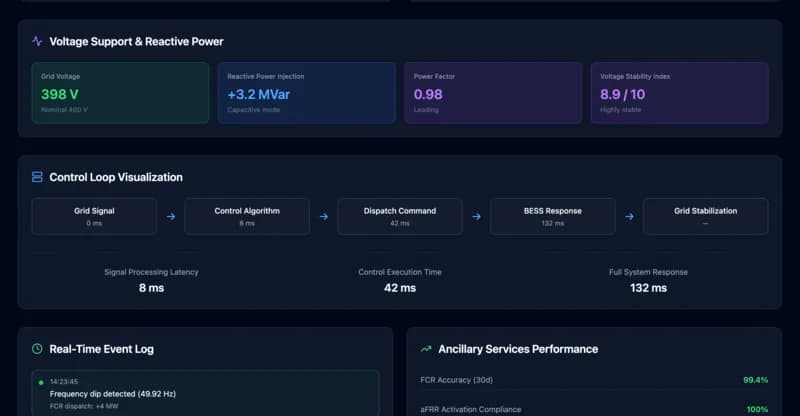This screenshot has height=416, width=800.
Task: Click the Control Loop Visualization header icon
Action: (x=37, y=177)
